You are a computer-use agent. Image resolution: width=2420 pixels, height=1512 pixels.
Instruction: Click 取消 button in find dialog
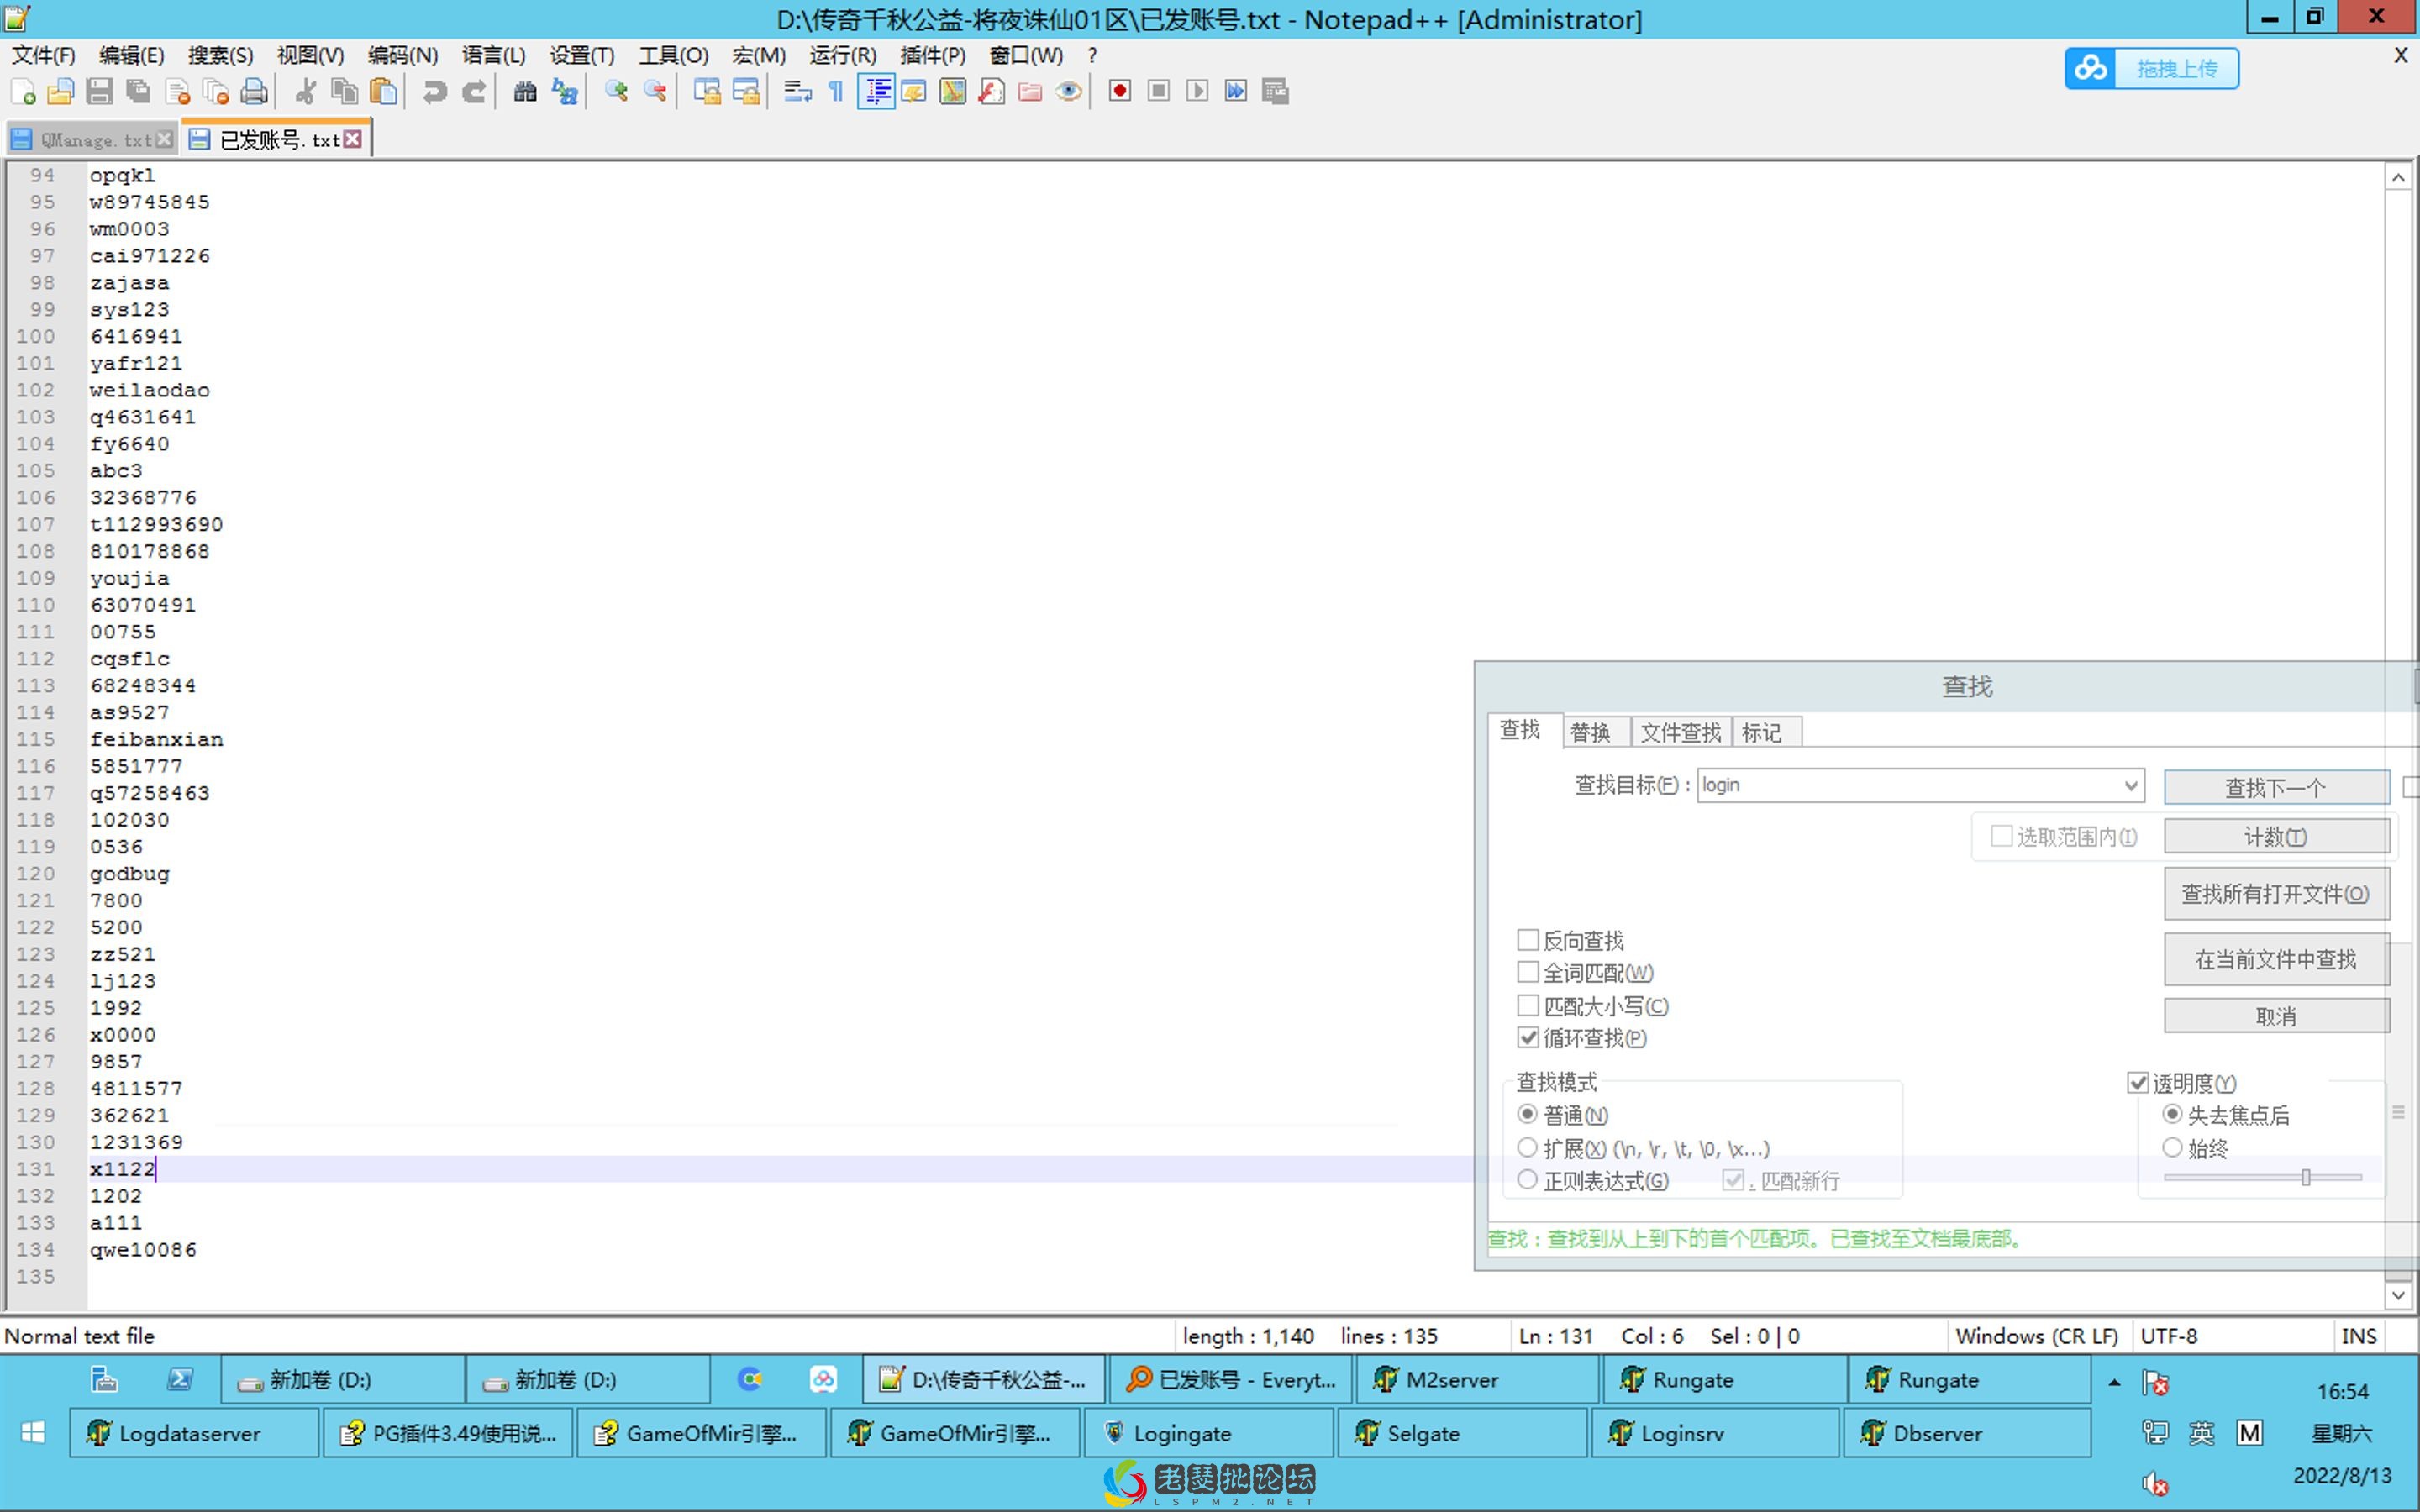coord(2276,1017)
